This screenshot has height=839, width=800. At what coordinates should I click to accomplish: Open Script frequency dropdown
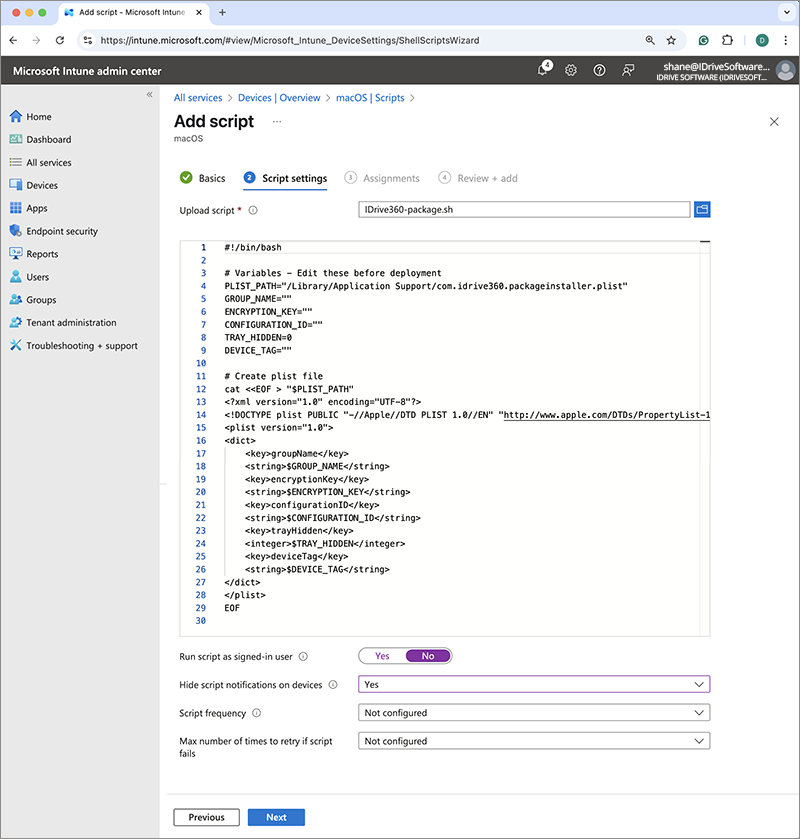point(534,713)
